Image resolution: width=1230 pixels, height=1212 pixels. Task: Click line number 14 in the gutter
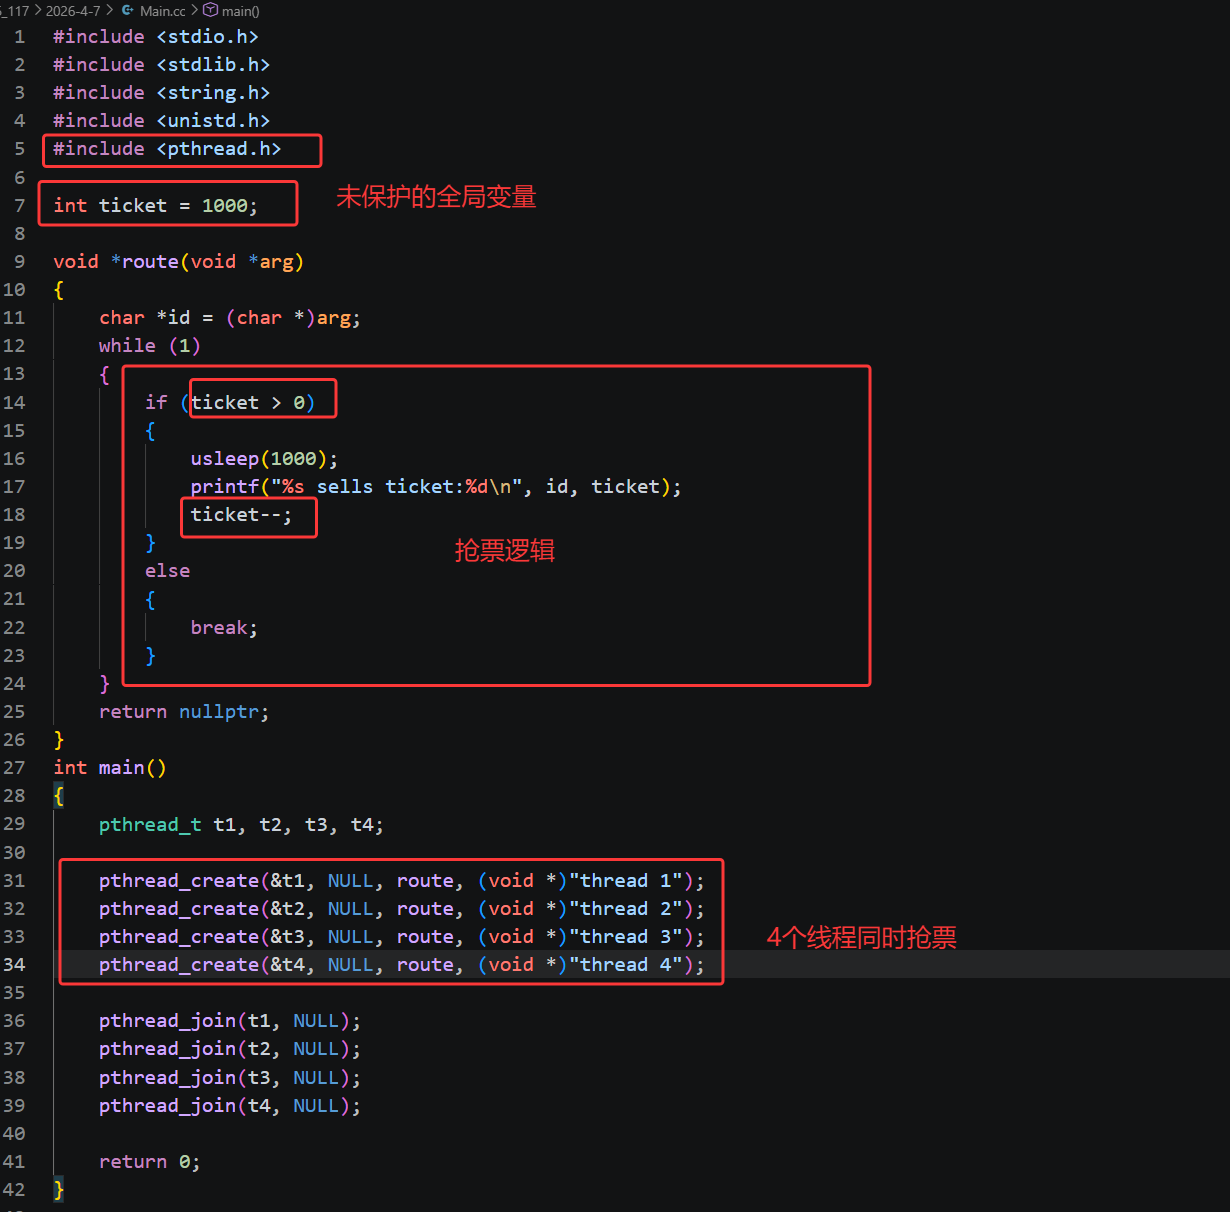14,403
